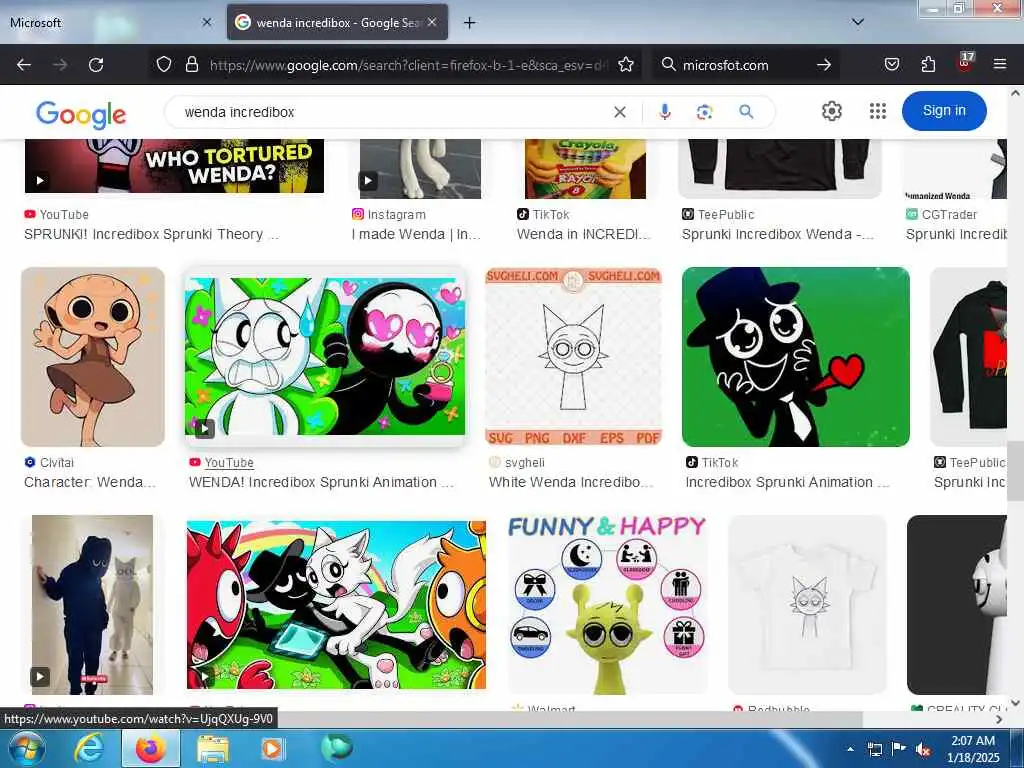Open the Character: Wenda Civitai link
Viewport: 1024px width, 768px height.
(x=89, y=483)
